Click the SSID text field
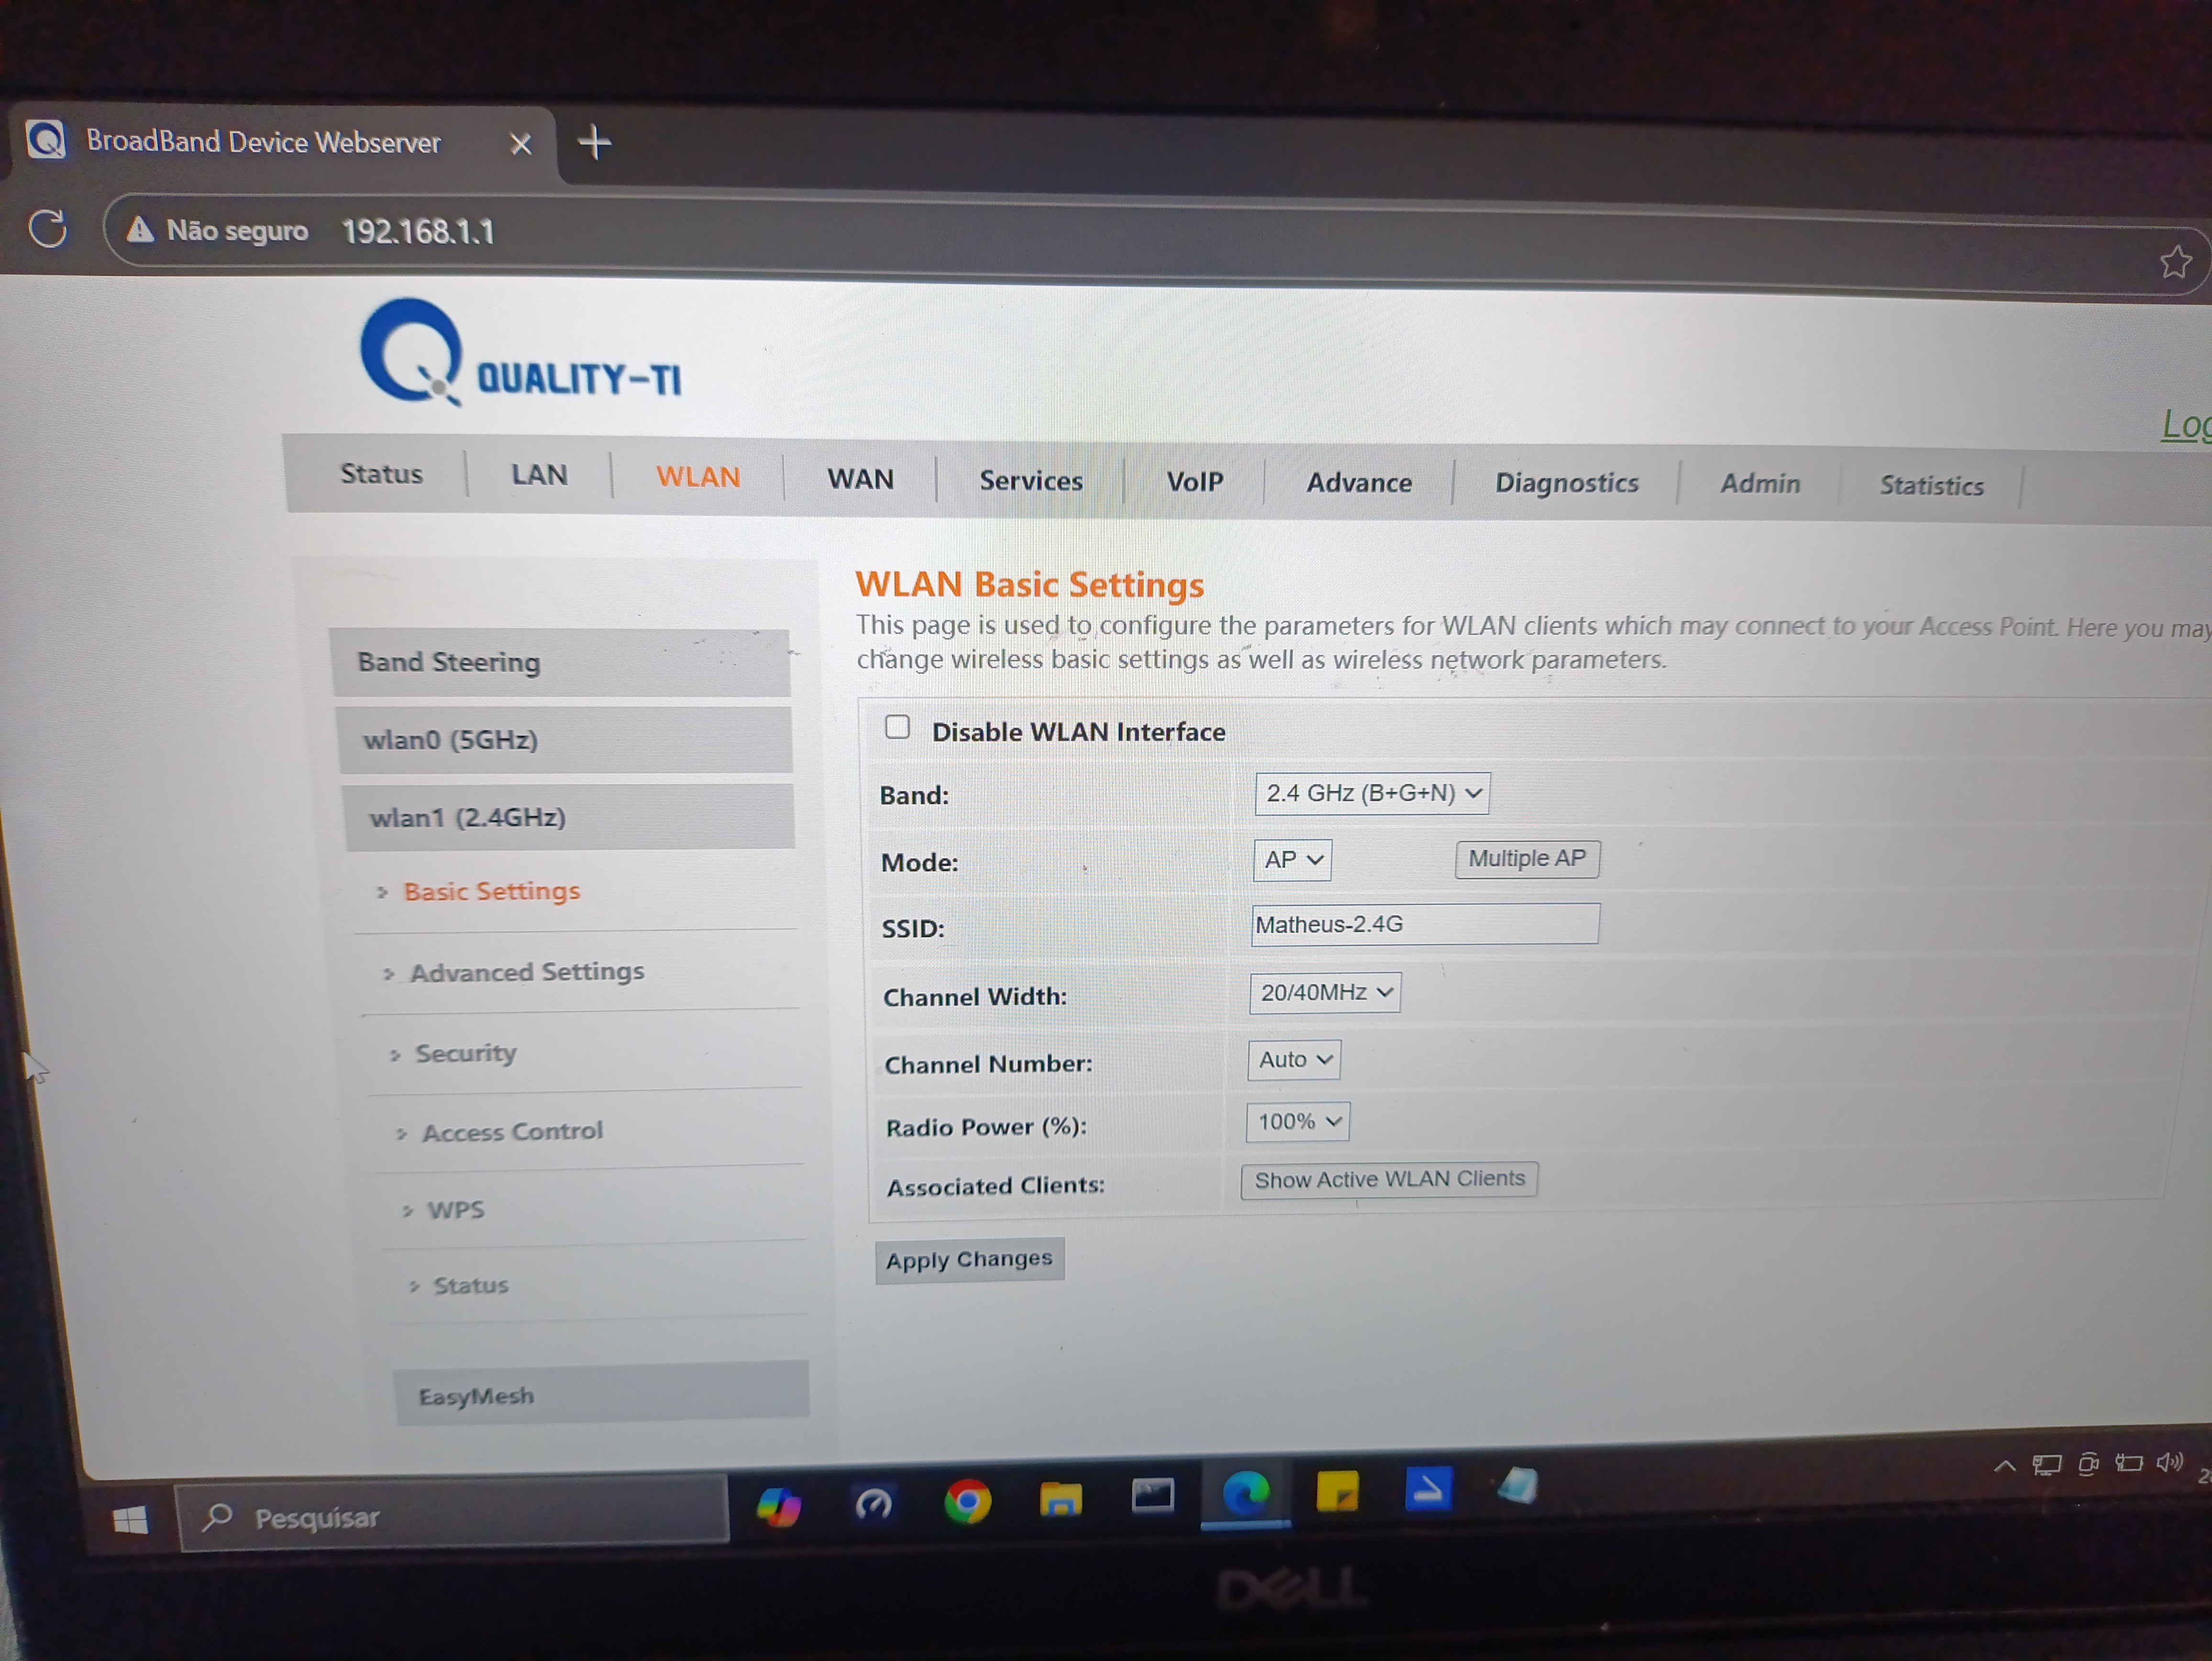 (x=1424, y=924)
